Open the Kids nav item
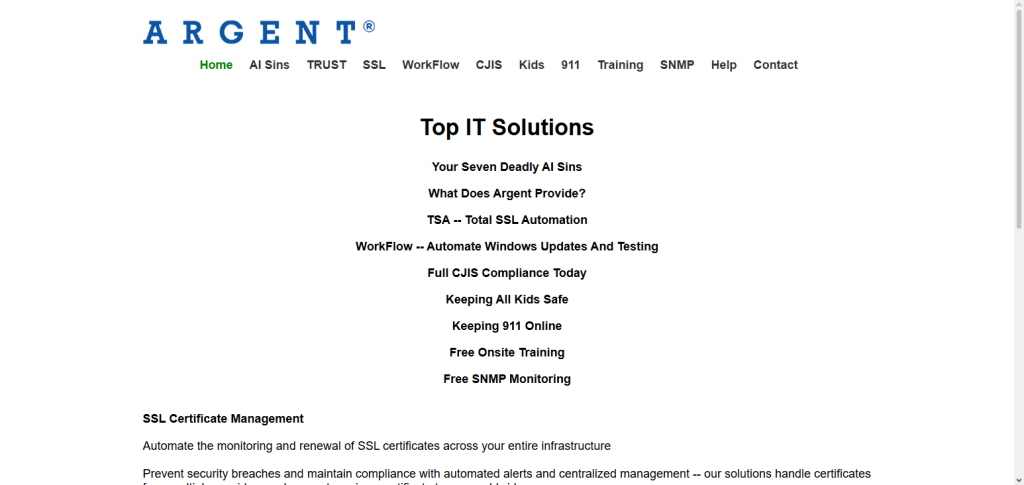The width and height of the screenshot is (1024, 485). (532, 65)
